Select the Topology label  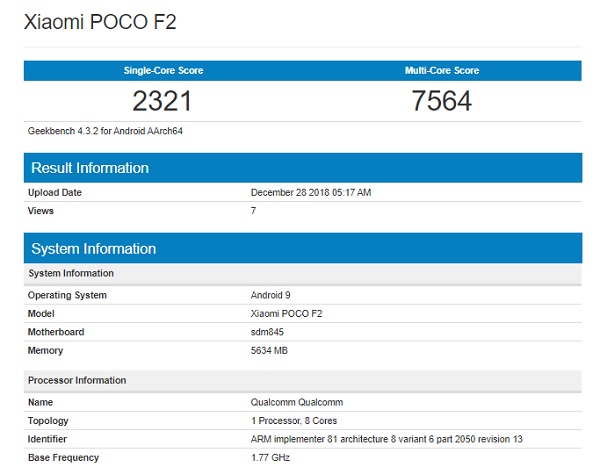(x=48, y=421)
